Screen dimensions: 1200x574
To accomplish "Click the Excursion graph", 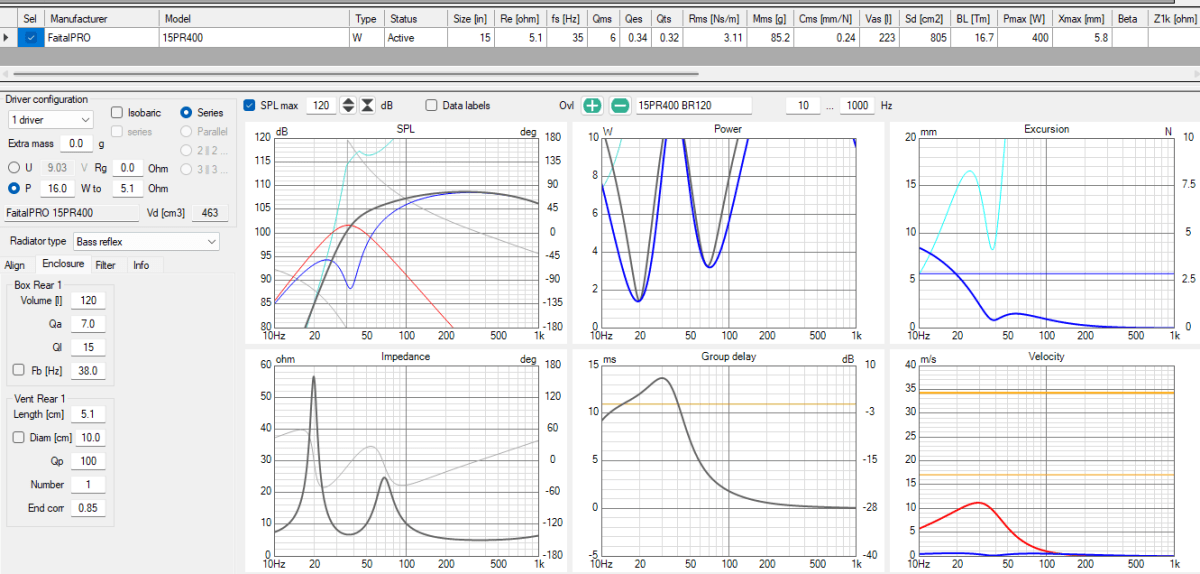I will point(1045,231).
